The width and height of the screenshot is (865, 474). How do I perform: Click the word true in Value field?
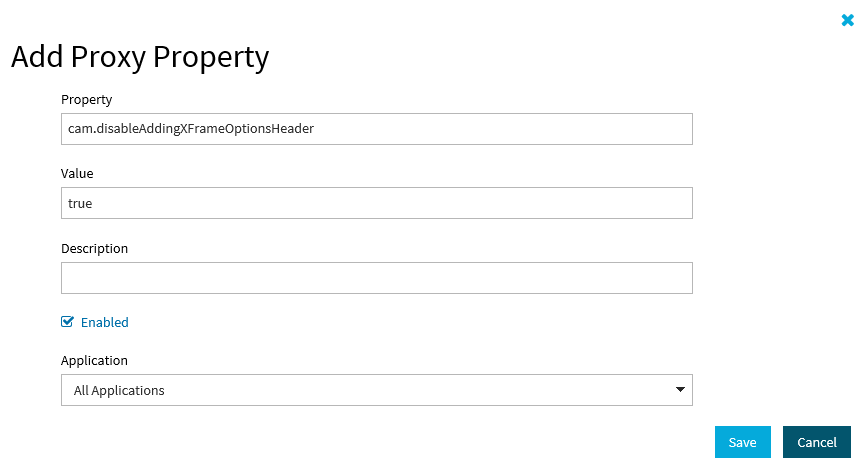(81, 203)
